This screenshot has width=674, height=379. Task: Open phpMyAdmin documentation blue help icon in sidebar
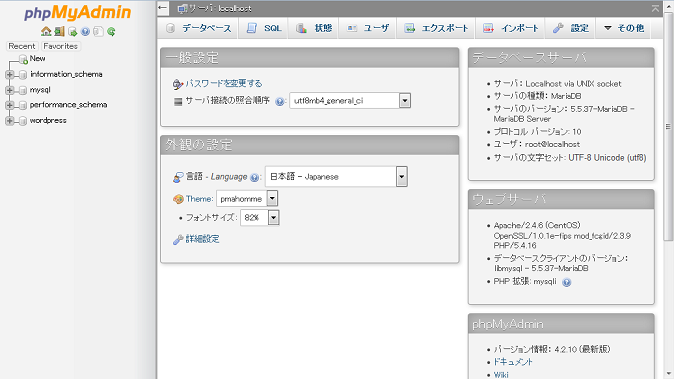tap(86, 31)
